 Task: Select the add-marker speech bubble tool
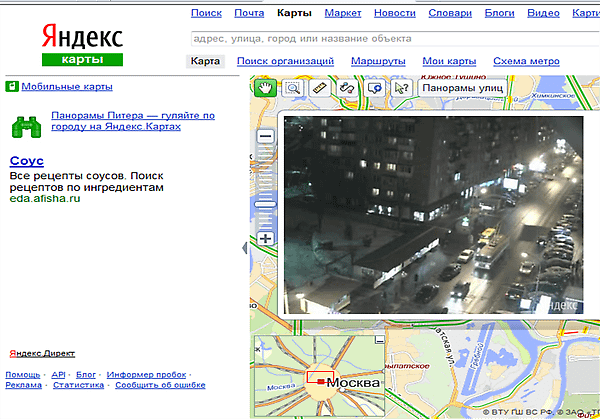pos(374,88)
